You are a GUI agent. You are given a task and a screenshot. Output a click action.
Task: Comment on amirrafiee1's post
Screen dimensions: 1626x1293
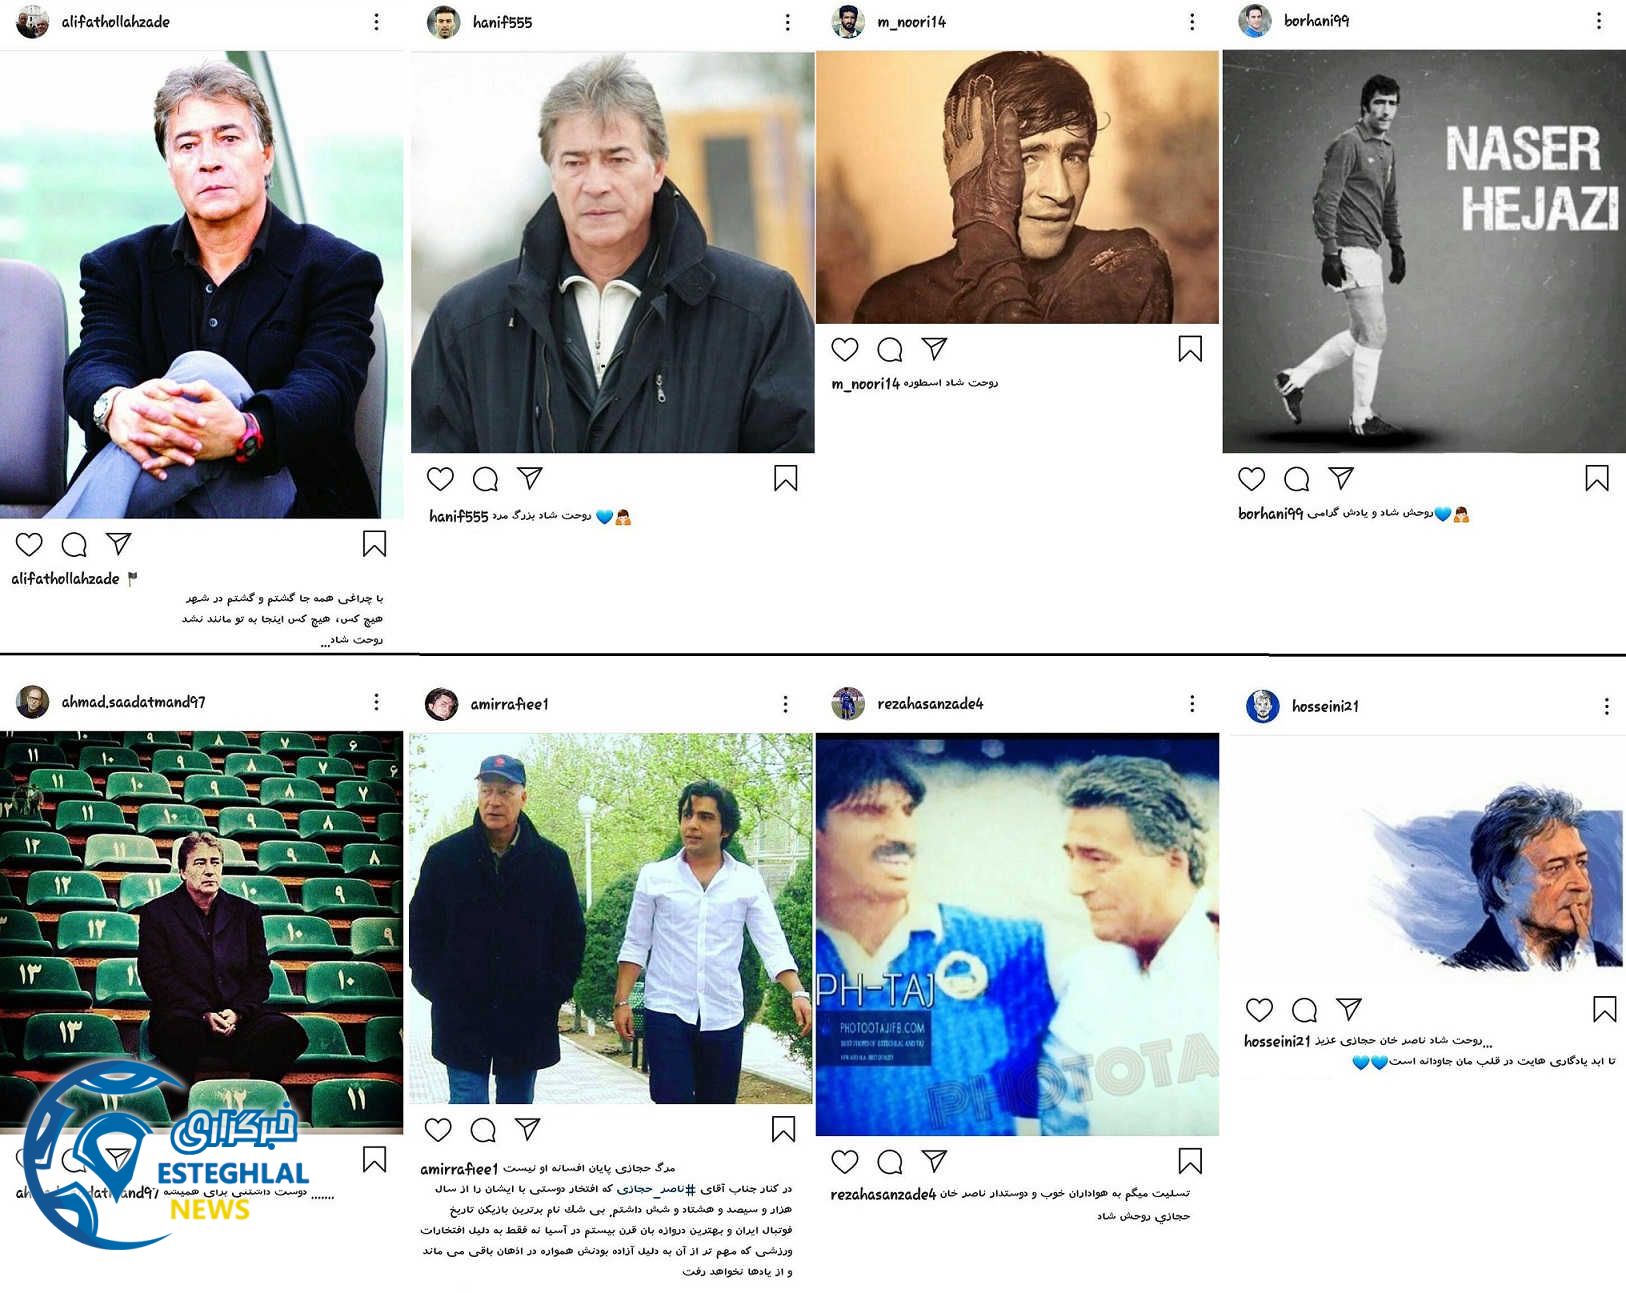(x=483, y=1130)
